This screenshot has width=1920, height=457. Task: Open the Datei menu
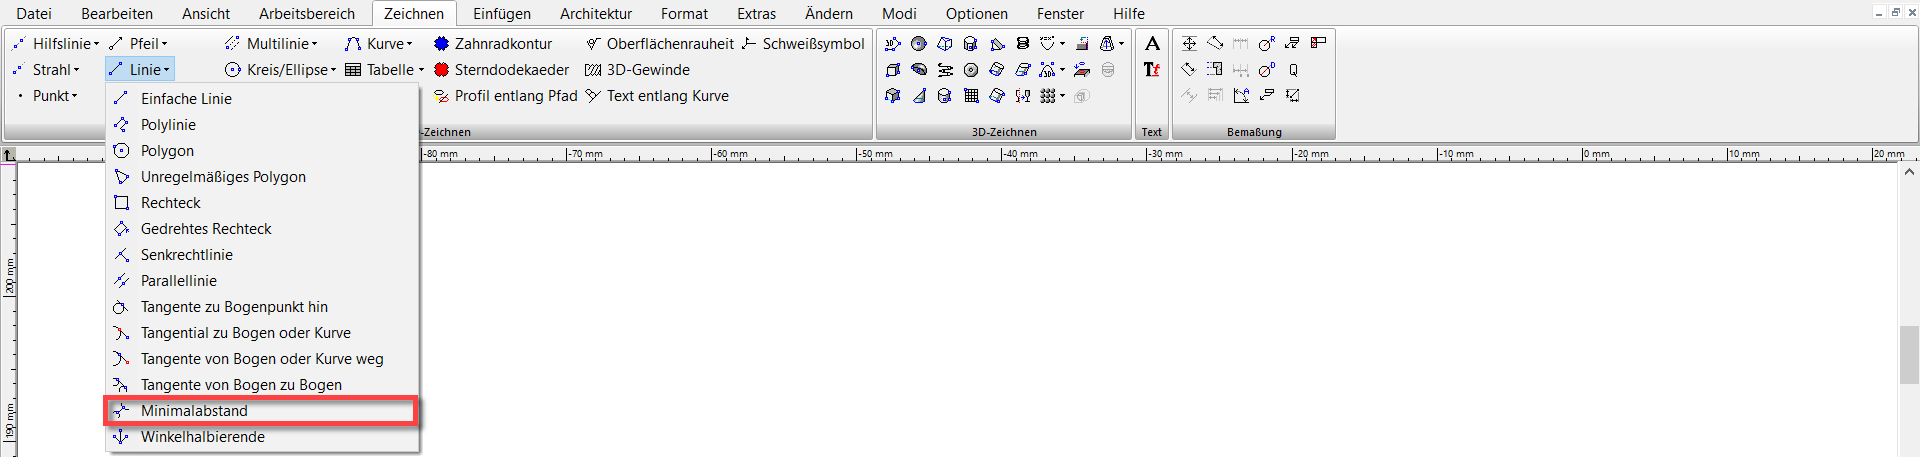34,14
